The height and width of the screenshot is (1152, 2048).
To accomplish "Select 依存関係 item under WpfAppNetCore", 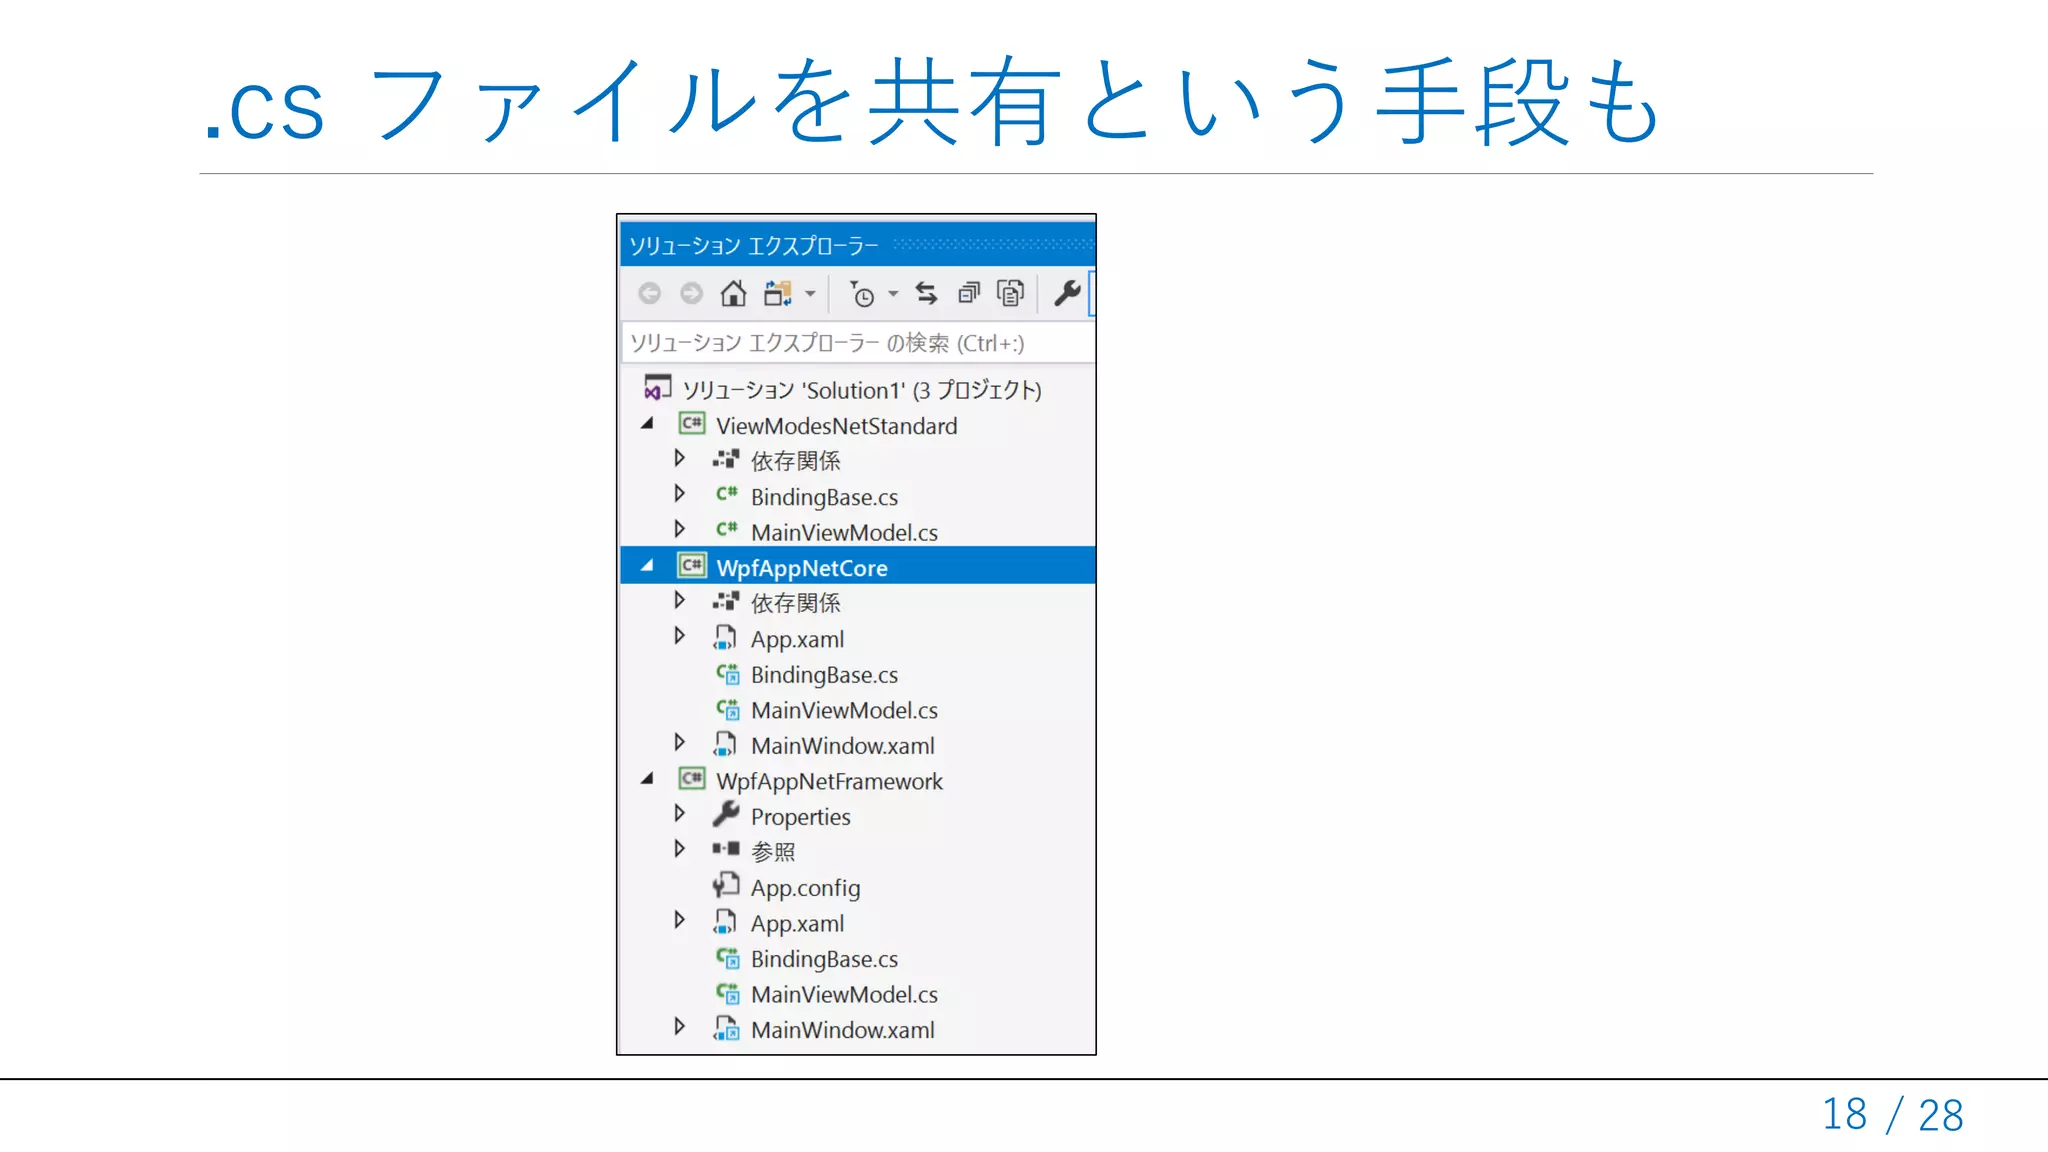I will [x=795, y=603].
